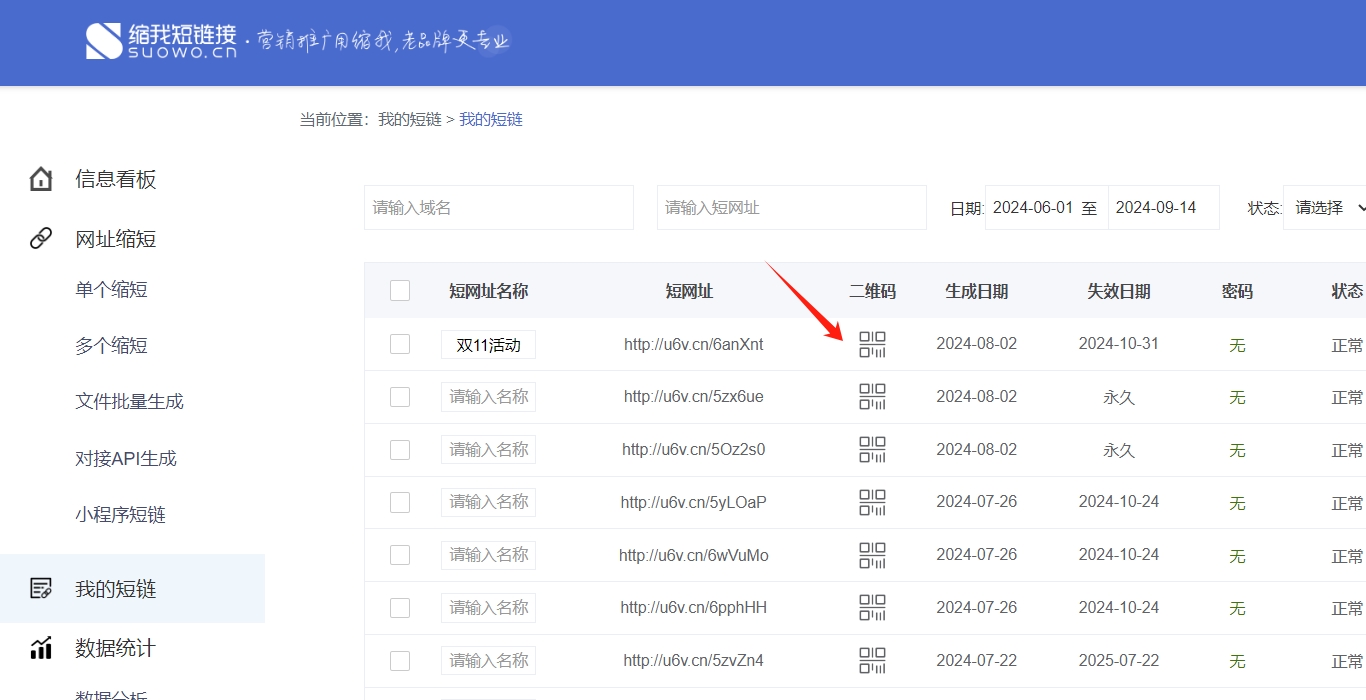1366x700 pixels.
Task: Click the Suowo.cn logo in the header
Action: [x=161, y=41]
